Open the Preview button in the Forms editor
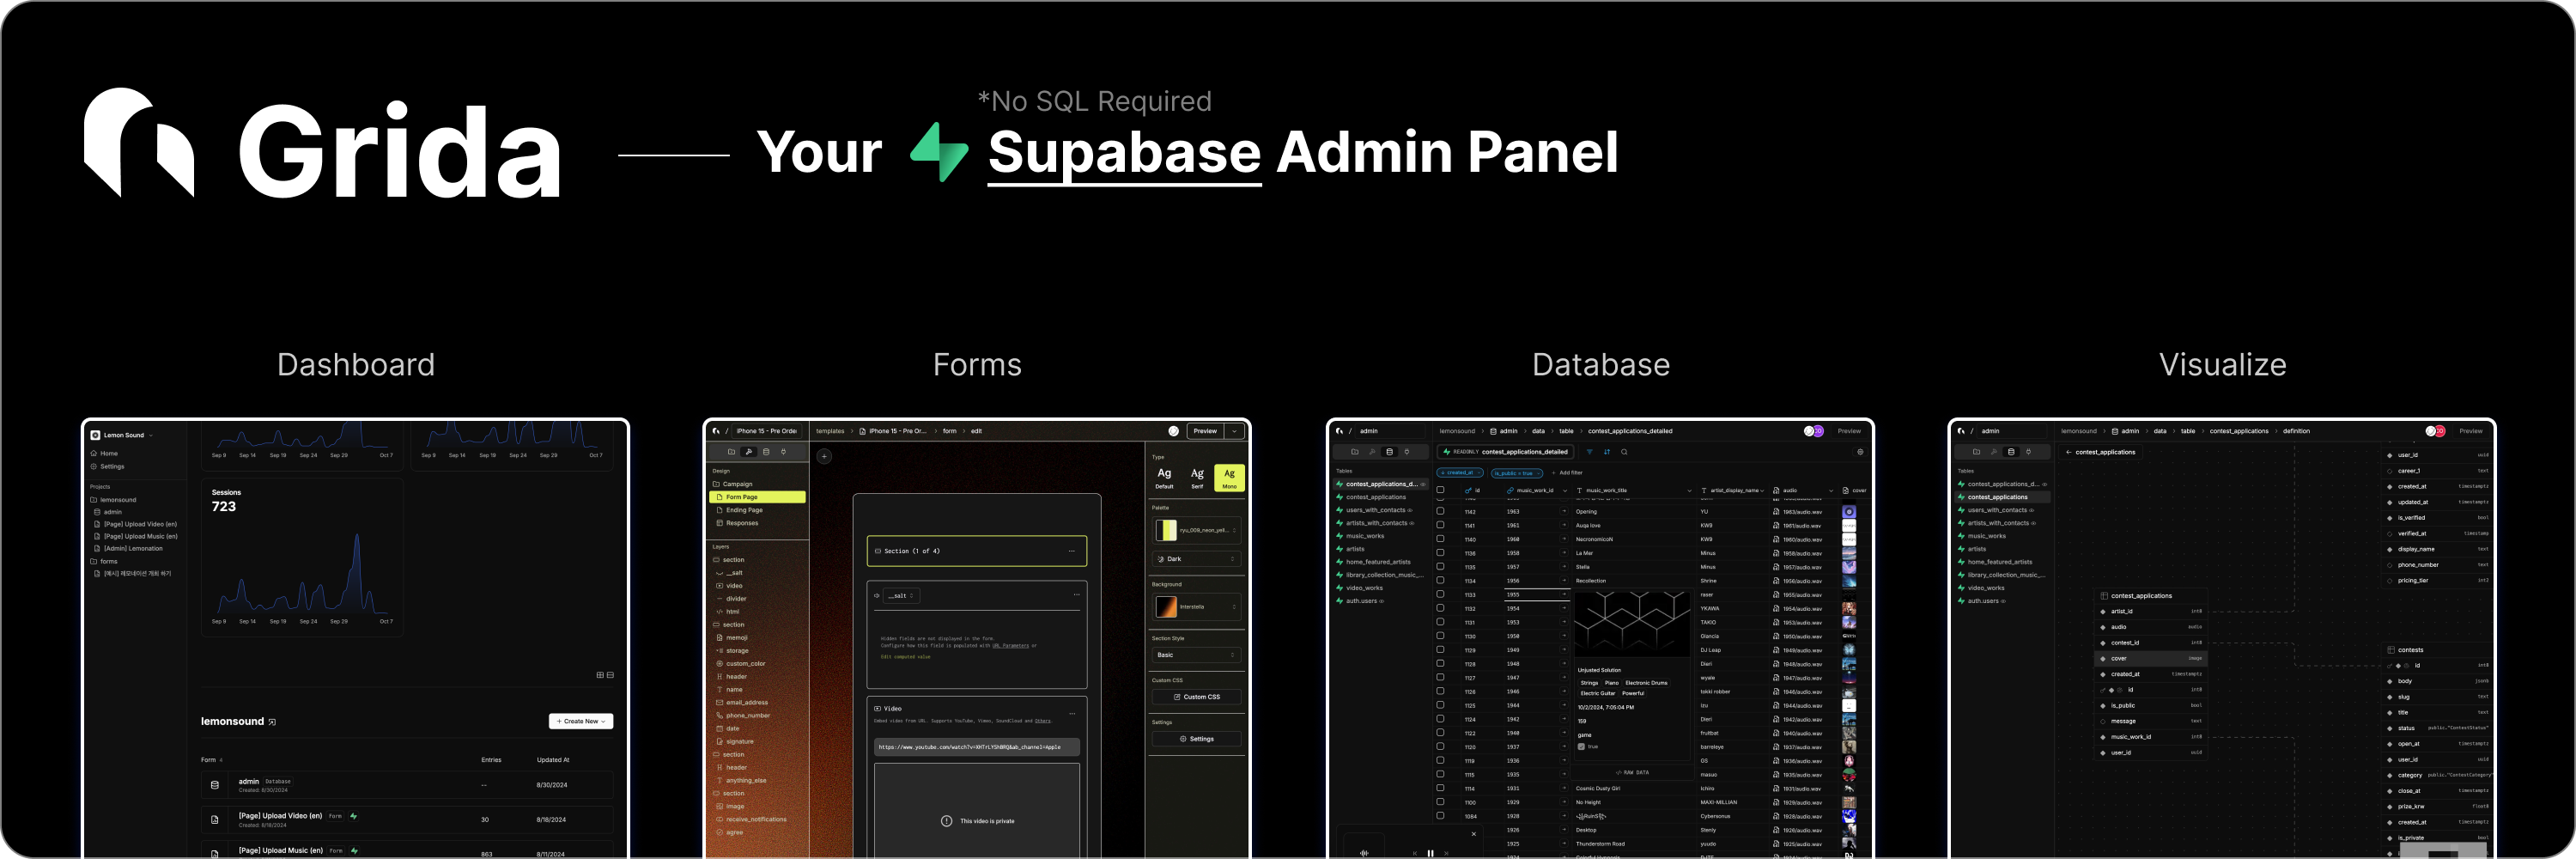The height and width of the screenshot is (859, 2576). click(x=1205, y=431)
